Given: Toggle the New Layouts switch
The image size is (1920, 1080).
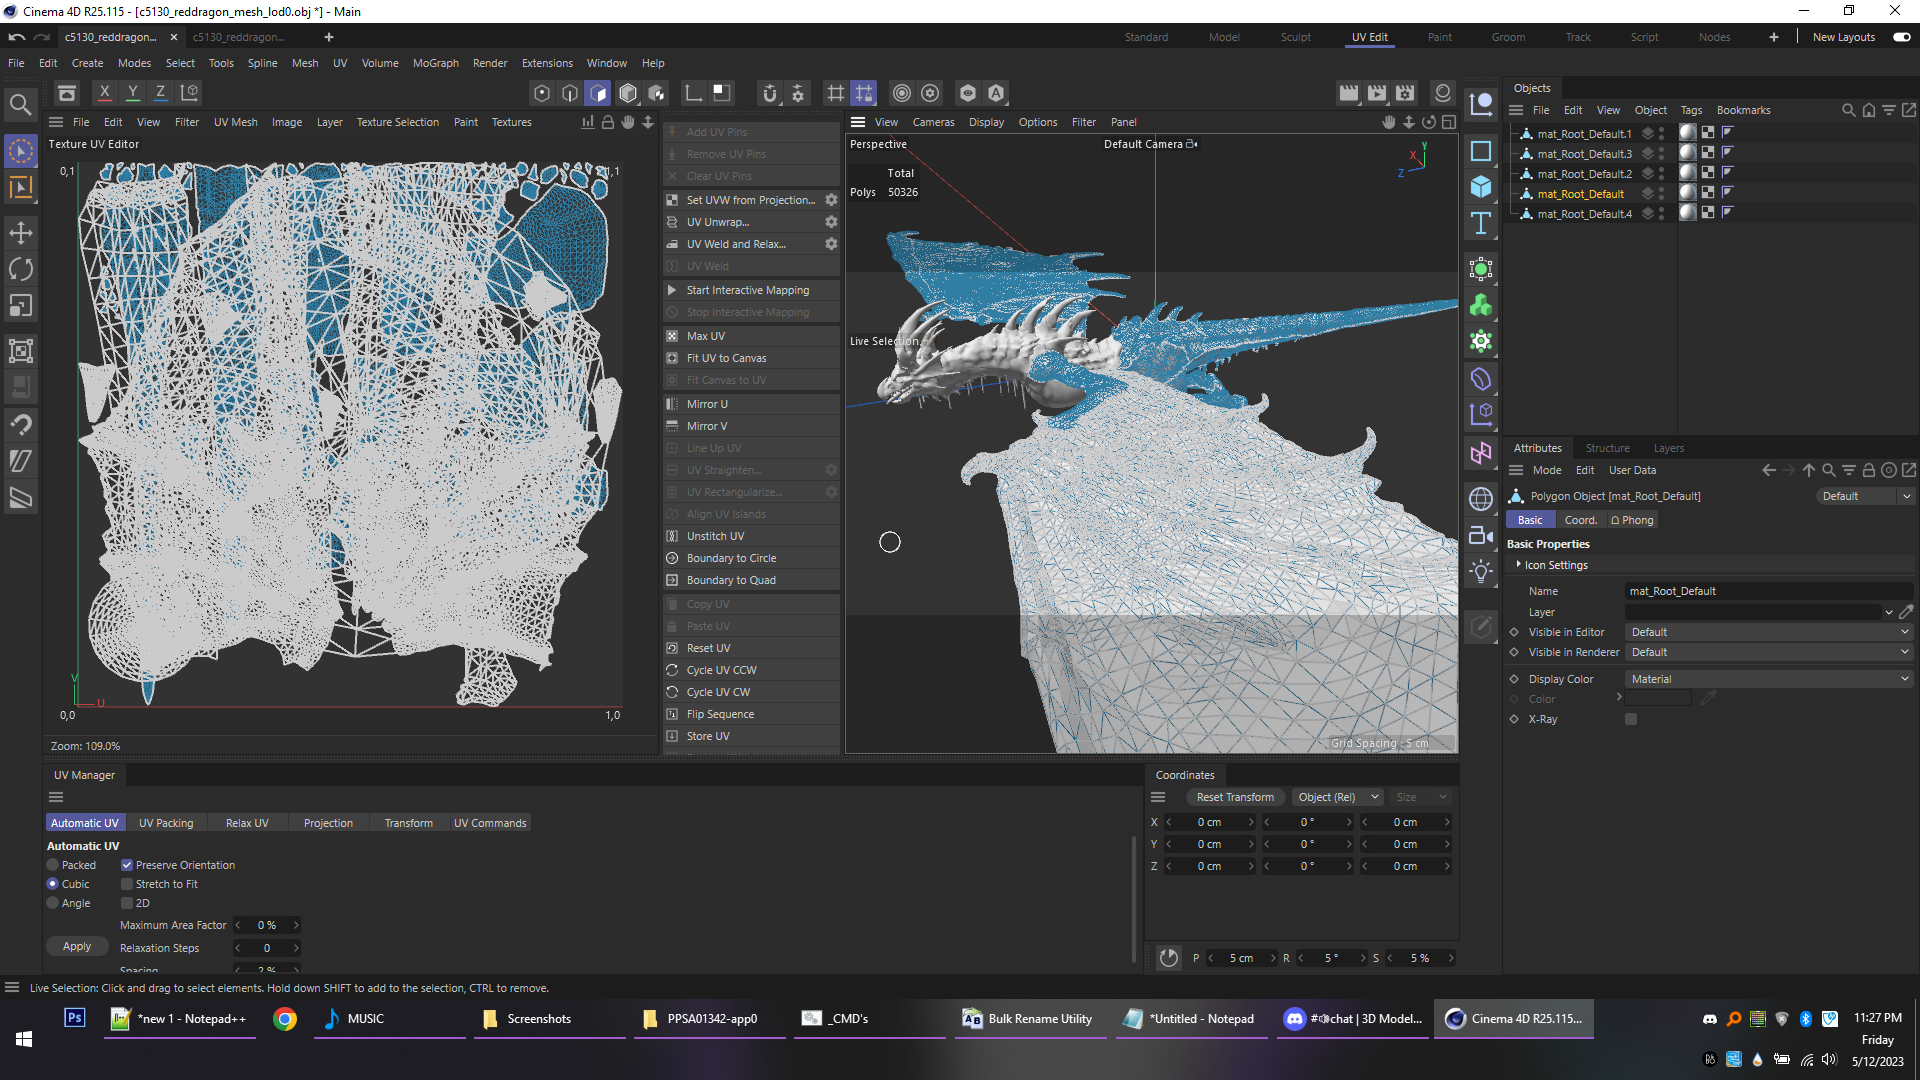Looking at the screenshot, I should pyautogui.click(x=1902, y=37).
